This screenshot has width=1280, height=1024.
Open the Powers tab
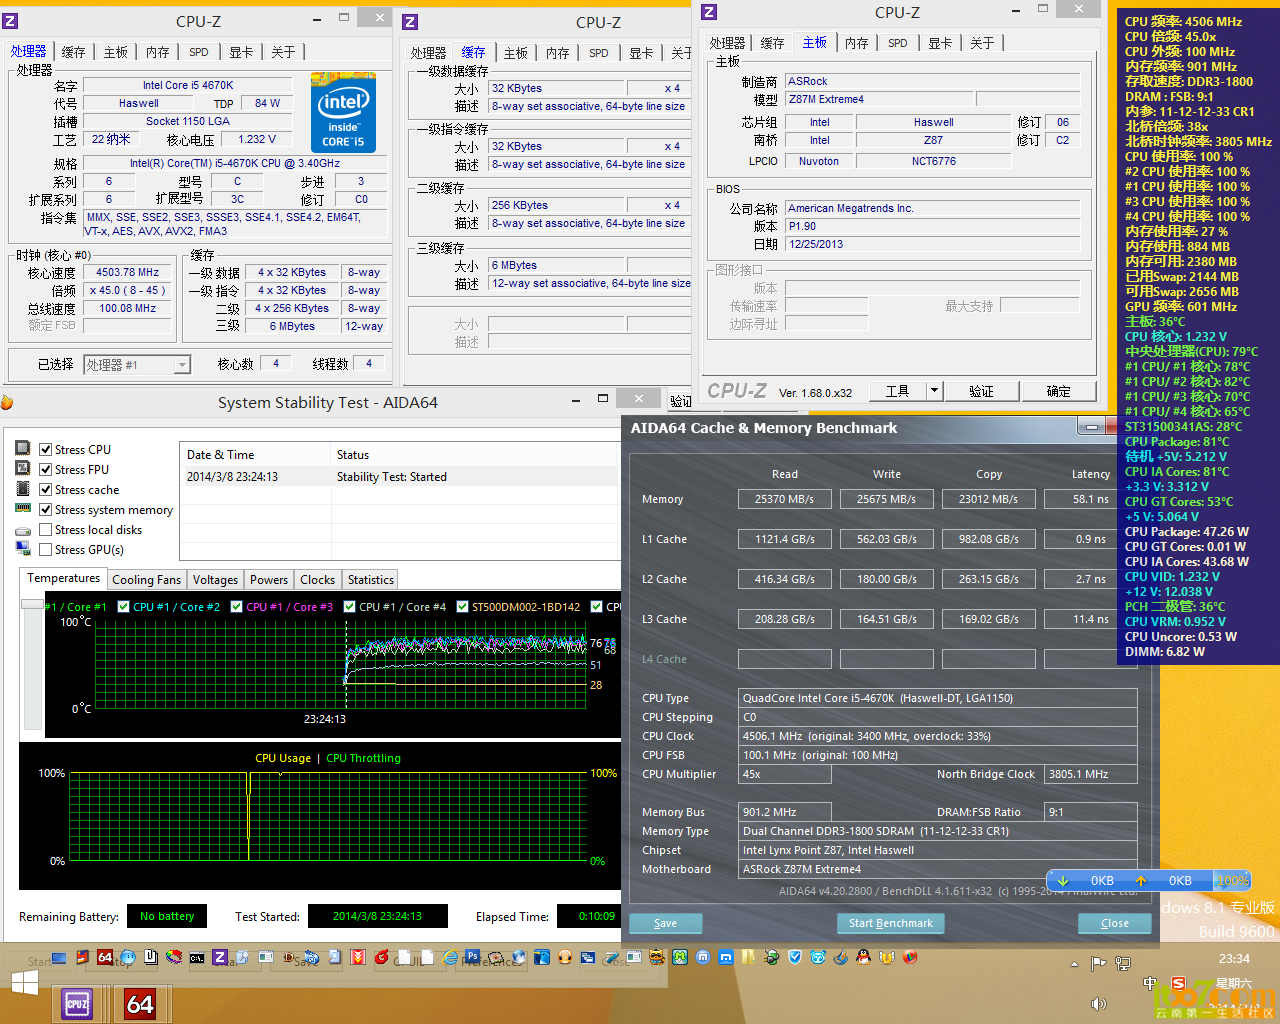pyautogui.click(x=269, y=579)
